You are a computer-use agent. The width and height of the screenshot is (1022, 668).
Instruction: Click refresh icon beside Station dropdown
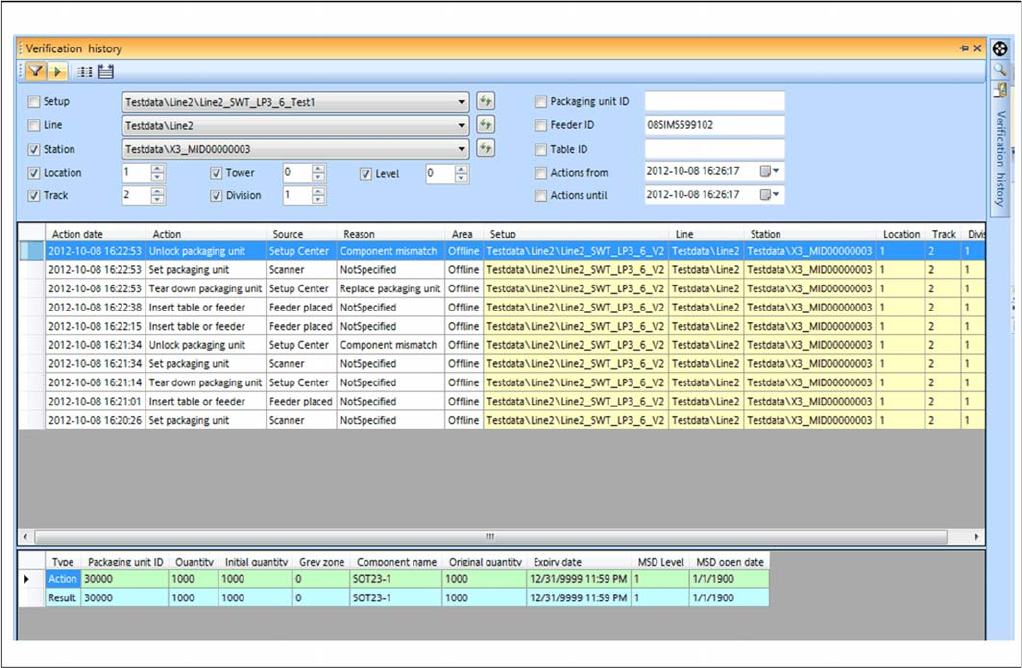click(x=486, y=149)
